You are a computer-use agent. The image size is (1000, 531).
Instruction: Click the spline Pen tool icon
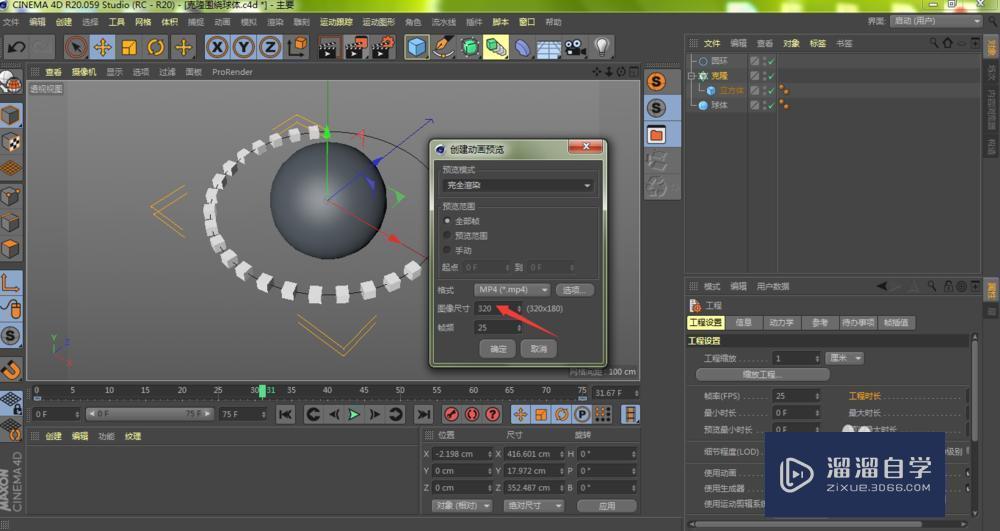(443, 47)
